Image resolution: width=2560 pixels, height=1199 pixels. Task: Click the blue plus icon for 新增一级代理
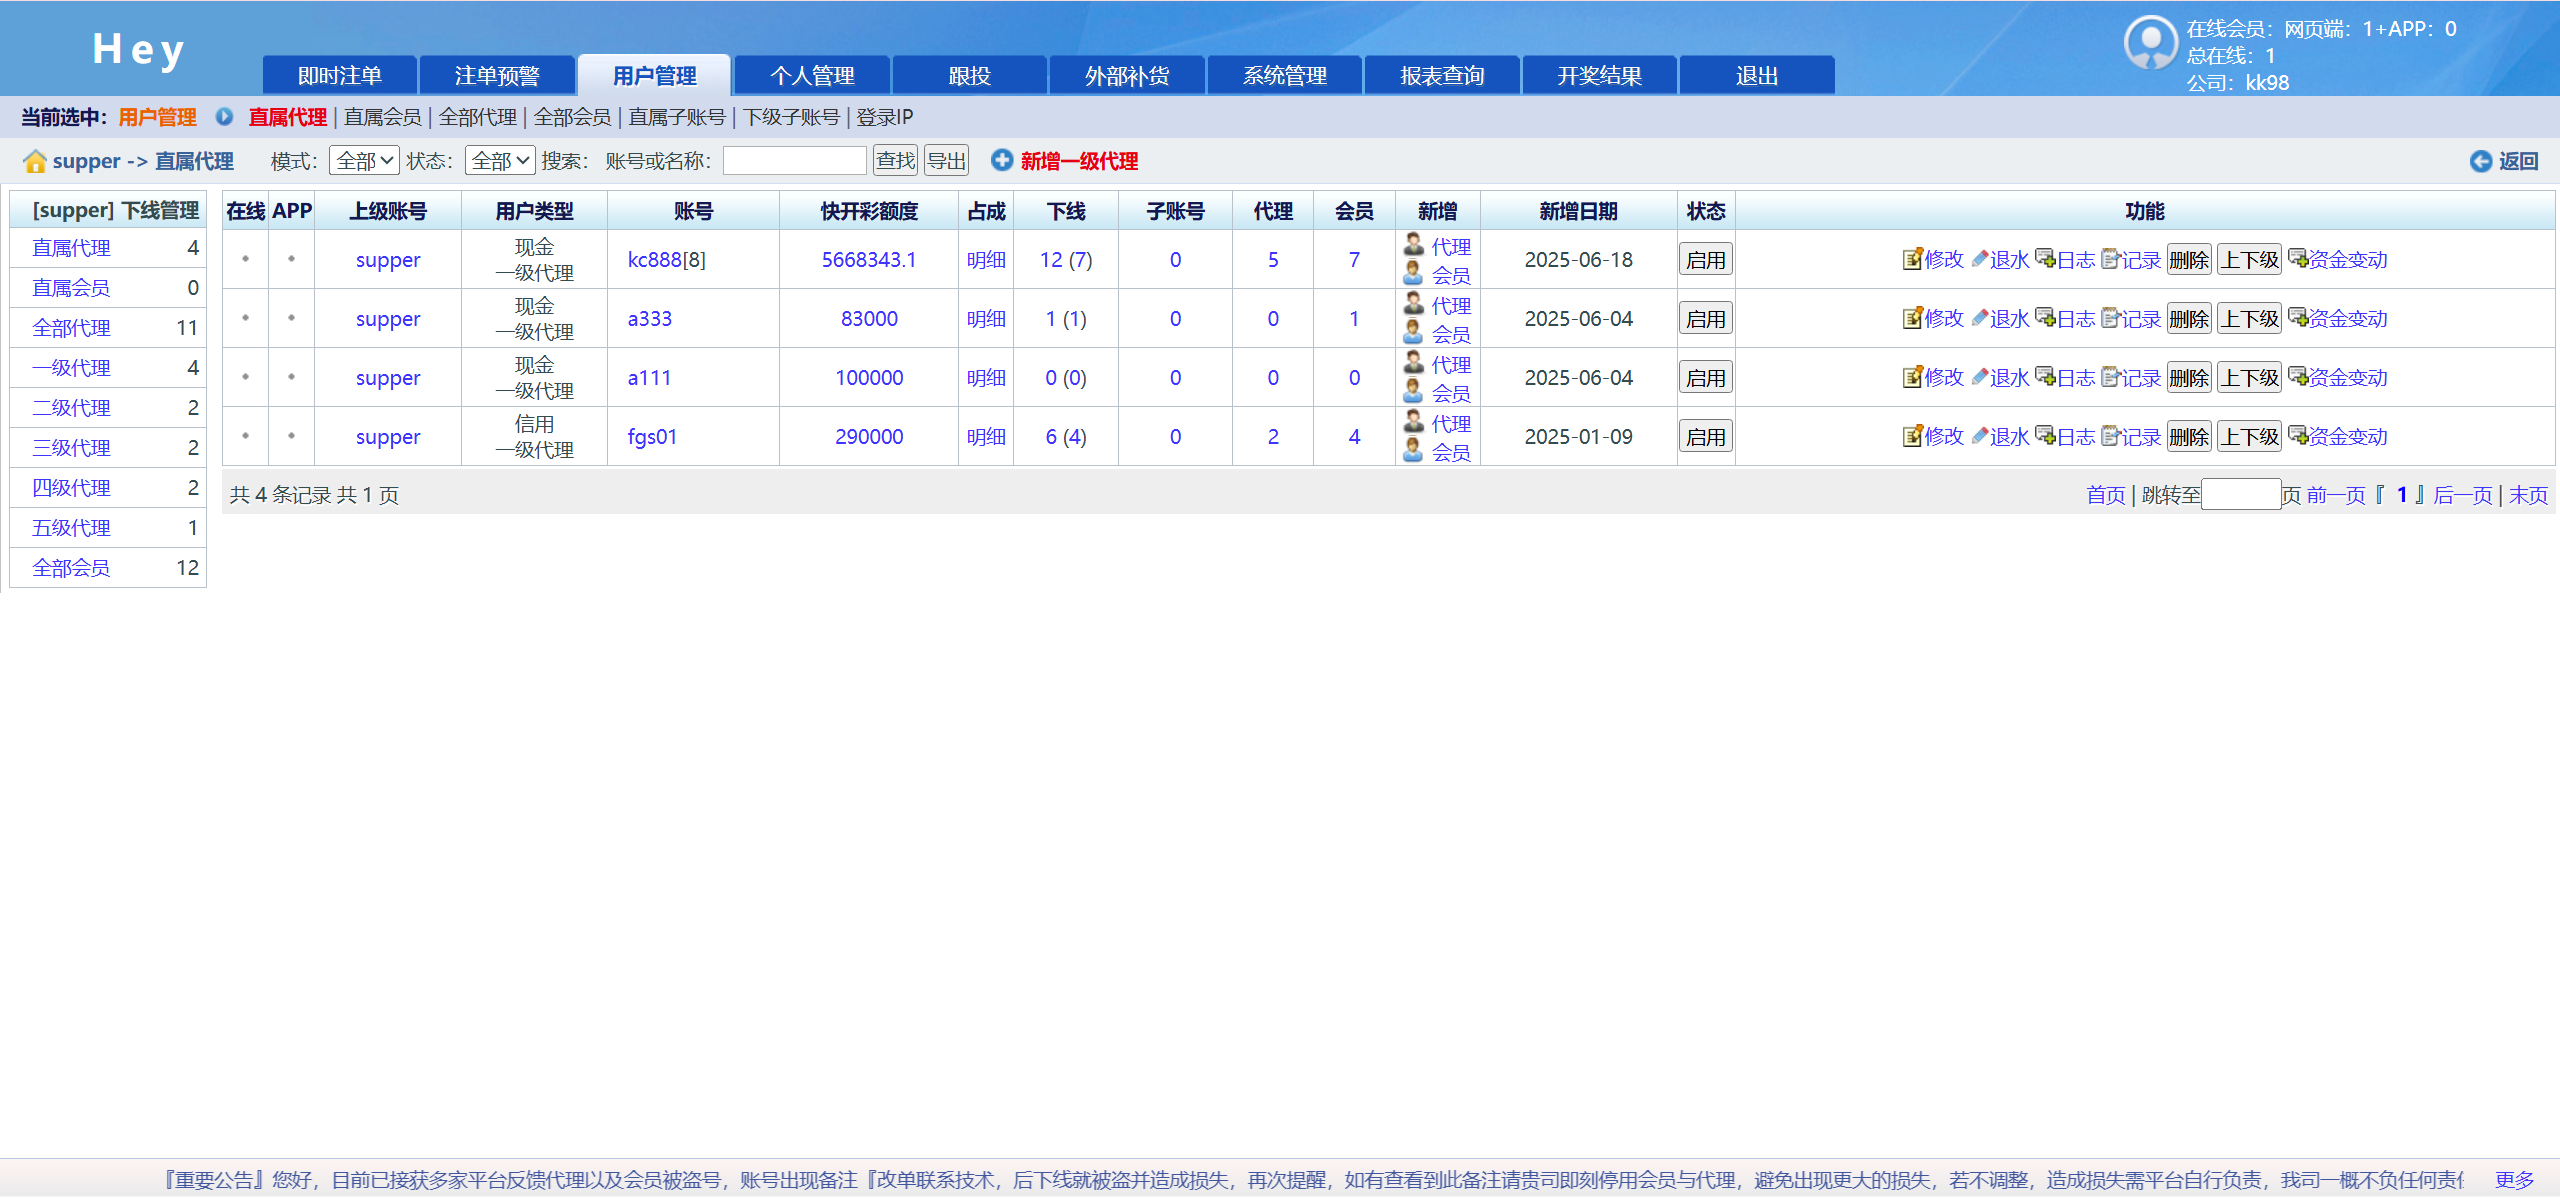coord(1001,160)
